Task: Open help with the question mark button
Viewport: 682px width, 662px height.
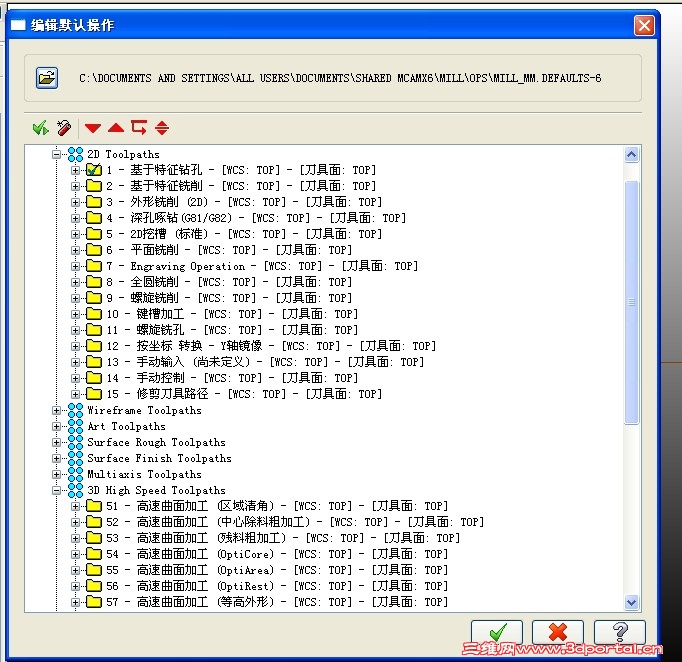Action: (620, 632)
